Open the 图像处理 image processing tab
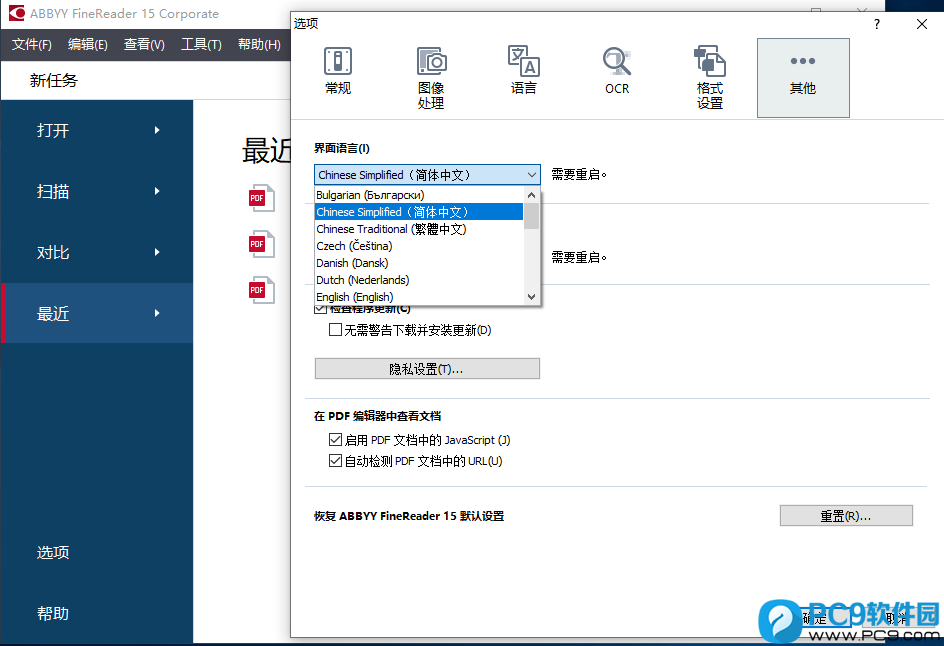Image resolution: width=944 pixels, height=646 pixels. click(431, 78)
